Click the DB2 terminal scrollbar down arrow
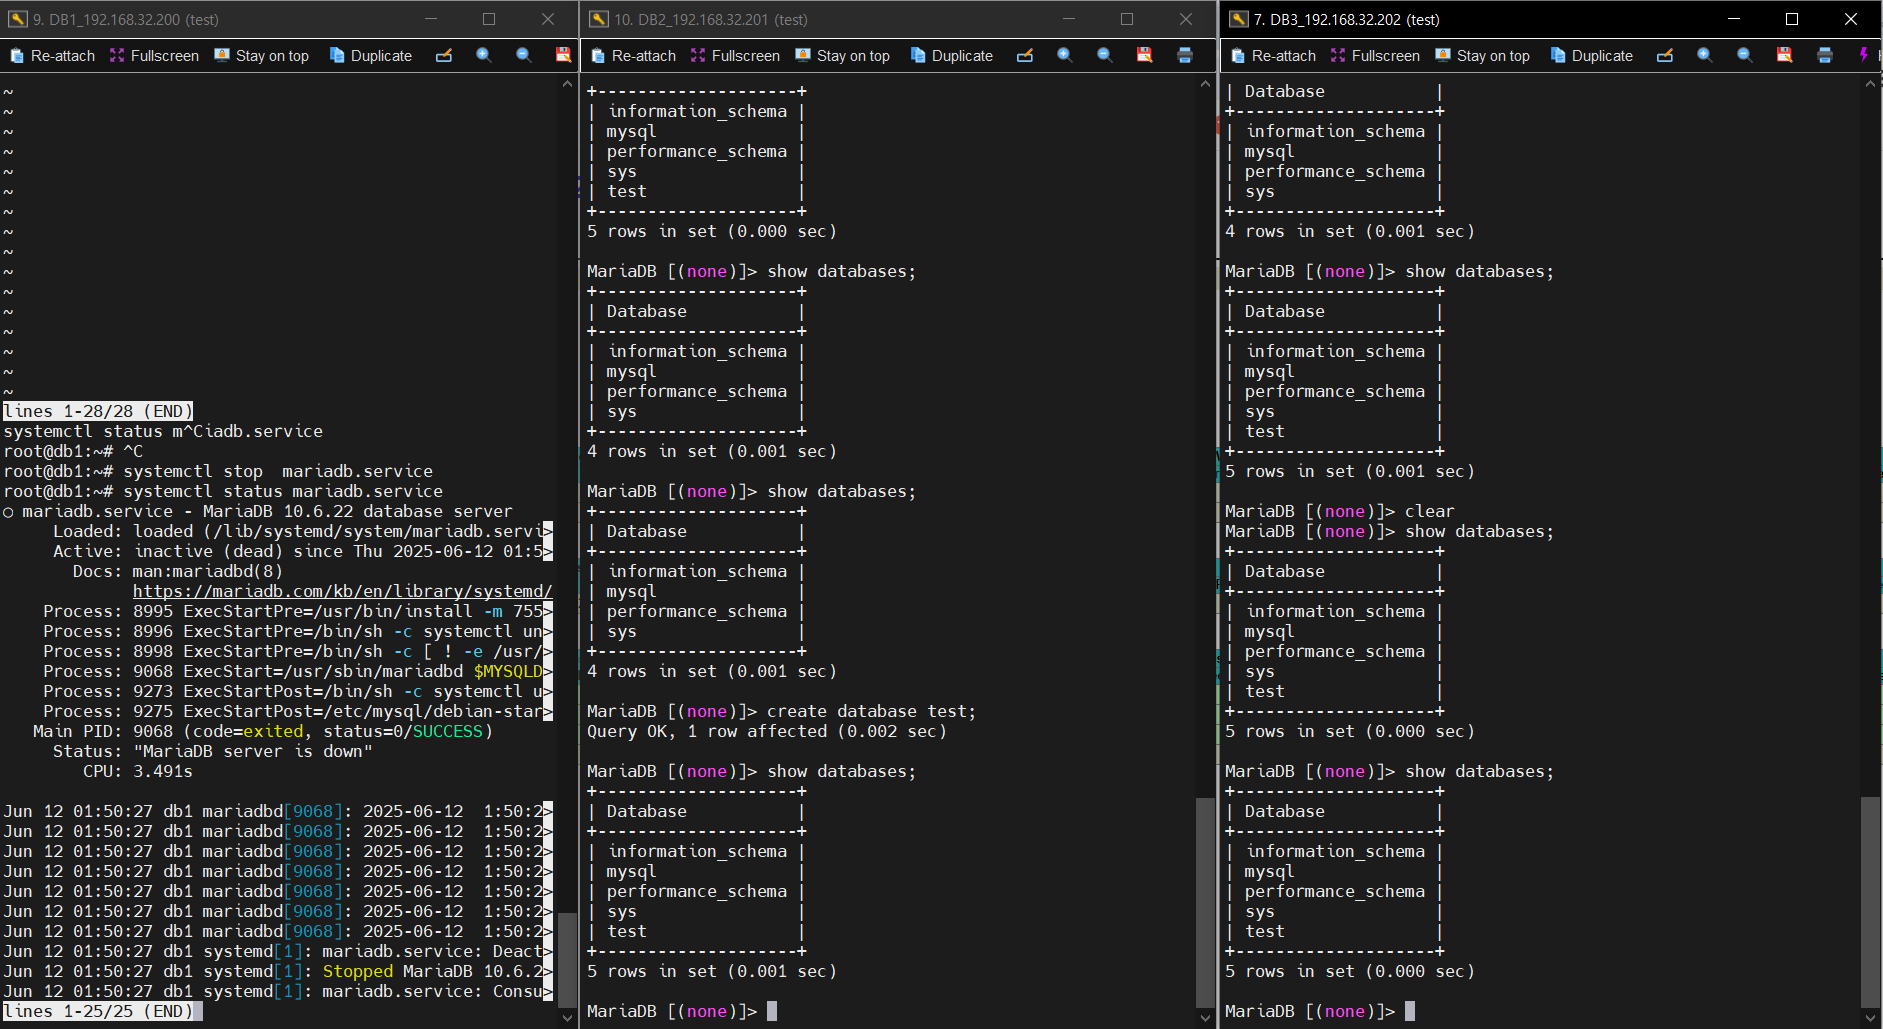 [x=1205, y=1018]
